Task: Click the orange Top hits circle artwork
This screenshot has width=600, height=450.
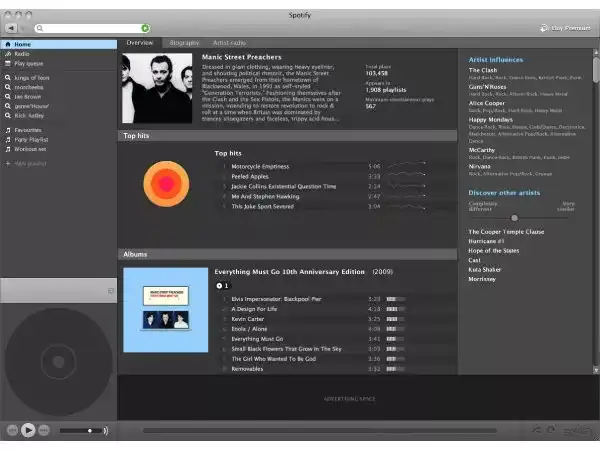Action: tap(166, 184)
